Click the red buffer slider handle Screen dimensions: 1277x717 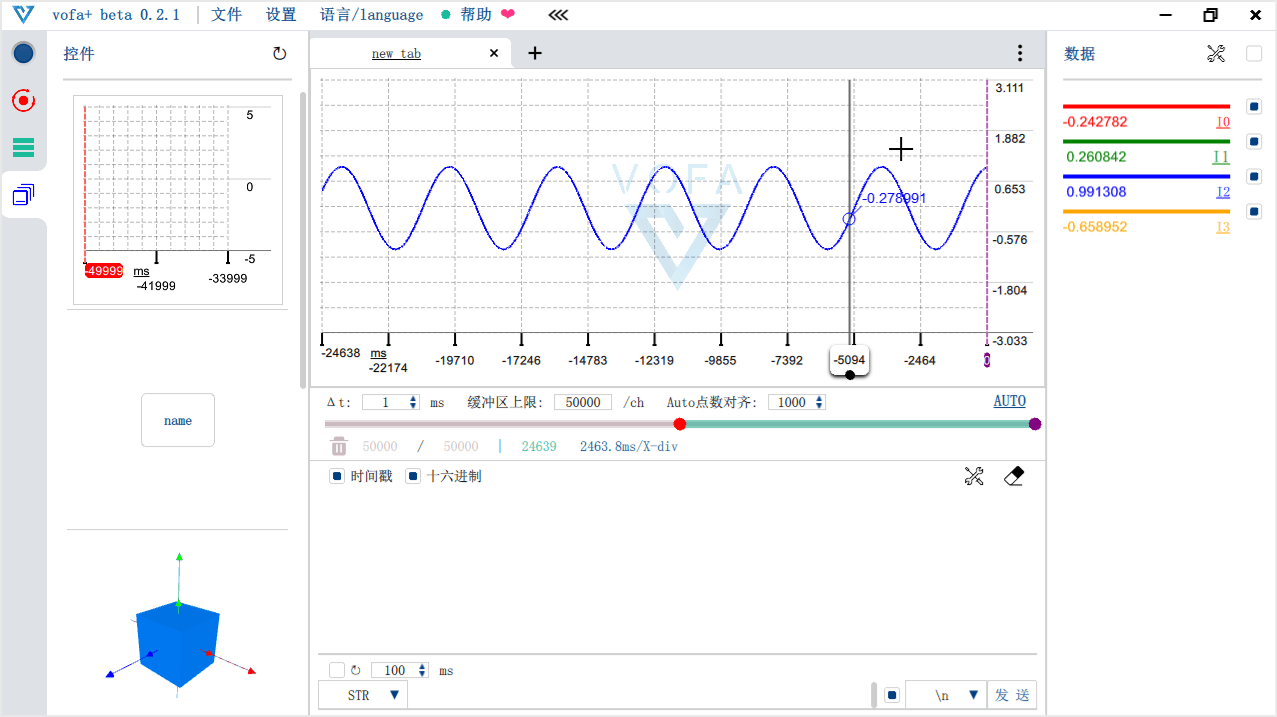tap(680, 424)
